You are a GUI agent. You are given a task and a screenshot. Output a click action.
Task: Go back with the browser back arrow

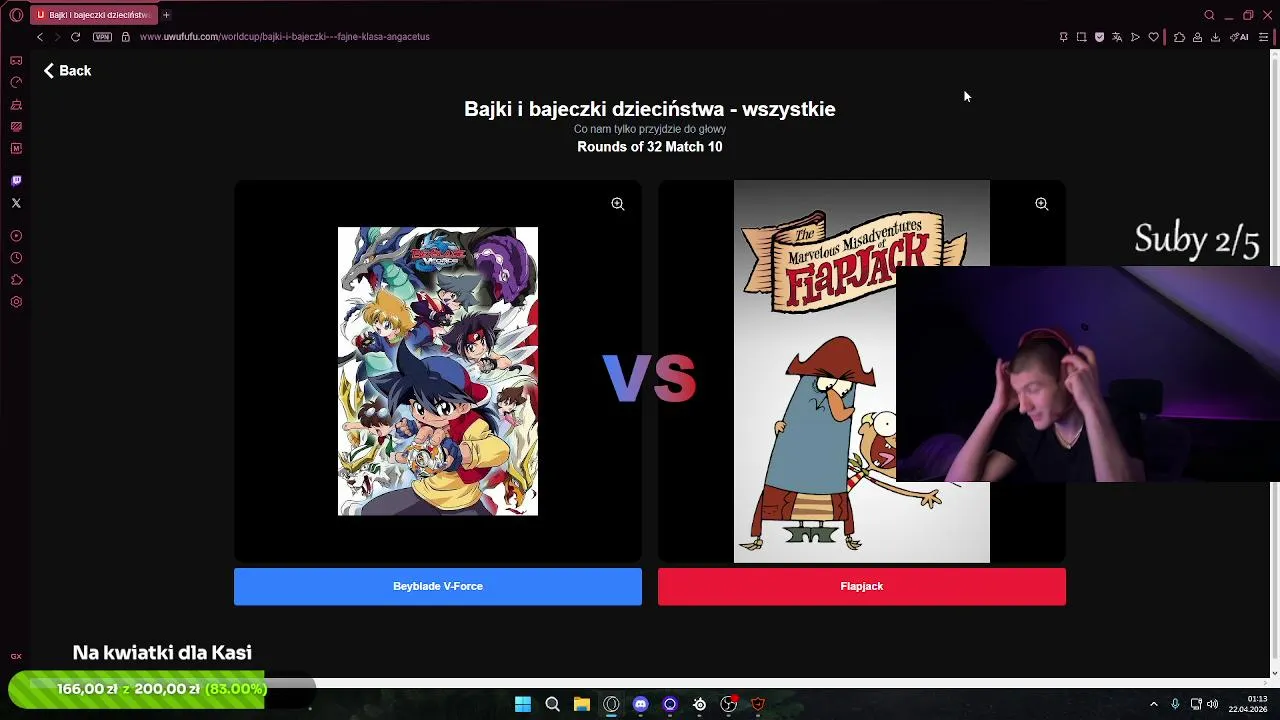tap(40, 37)
